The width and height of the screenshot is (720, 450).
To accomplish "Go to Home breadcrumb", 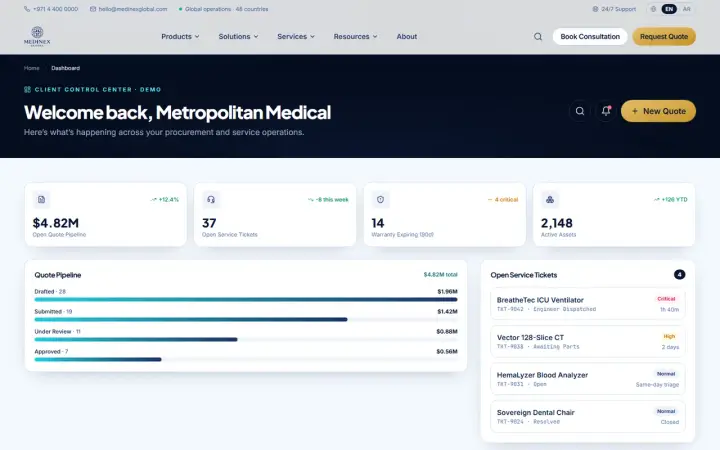I will [x=32, y=68].
